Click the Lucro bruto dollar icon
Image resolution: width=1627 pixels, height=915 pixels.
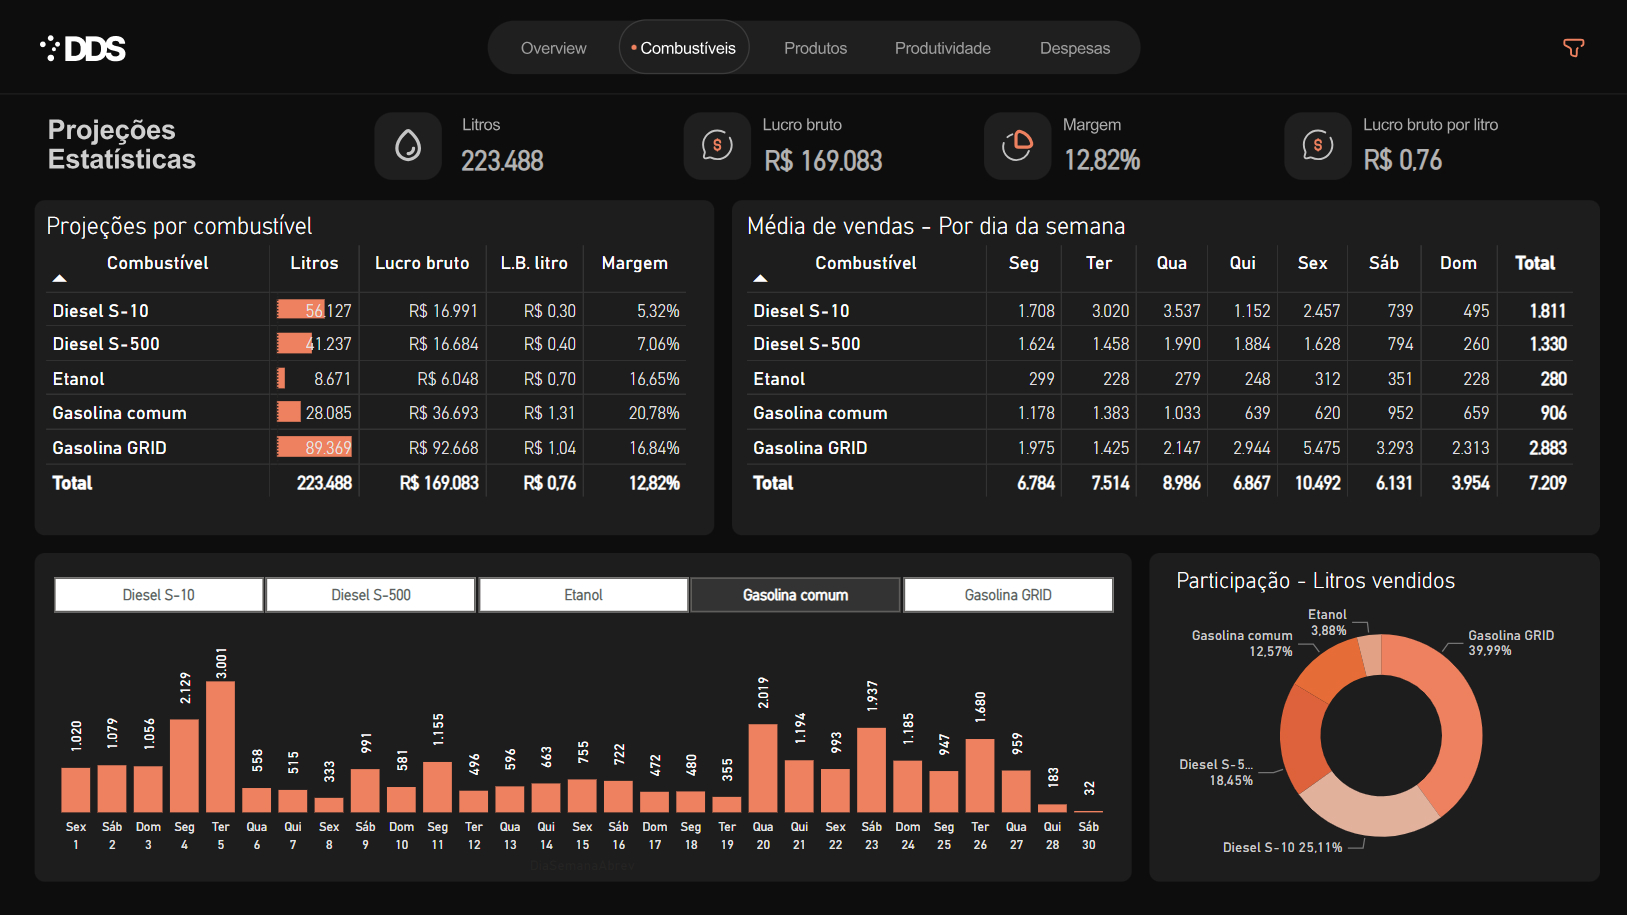(x=717, y=146)
